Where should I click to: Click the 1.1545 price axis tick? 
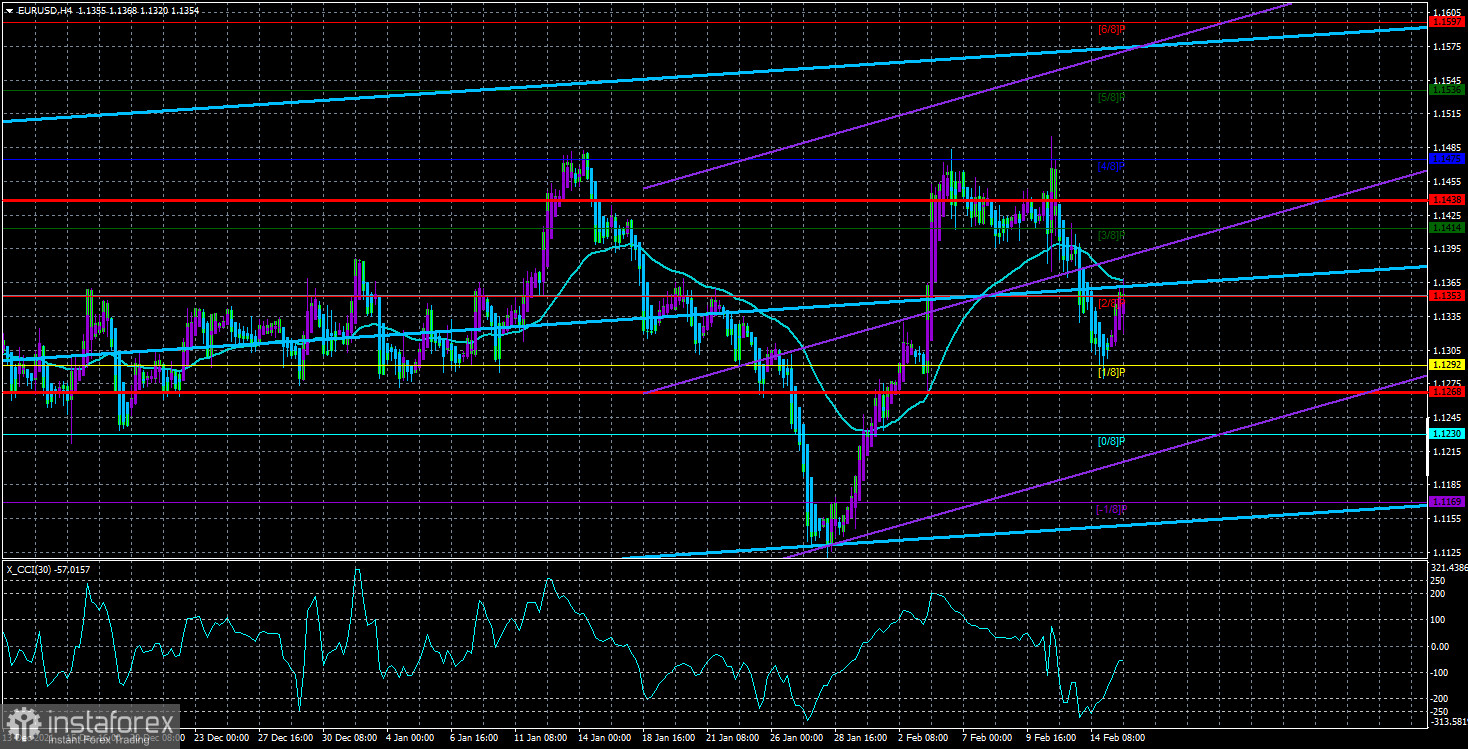1445,80
